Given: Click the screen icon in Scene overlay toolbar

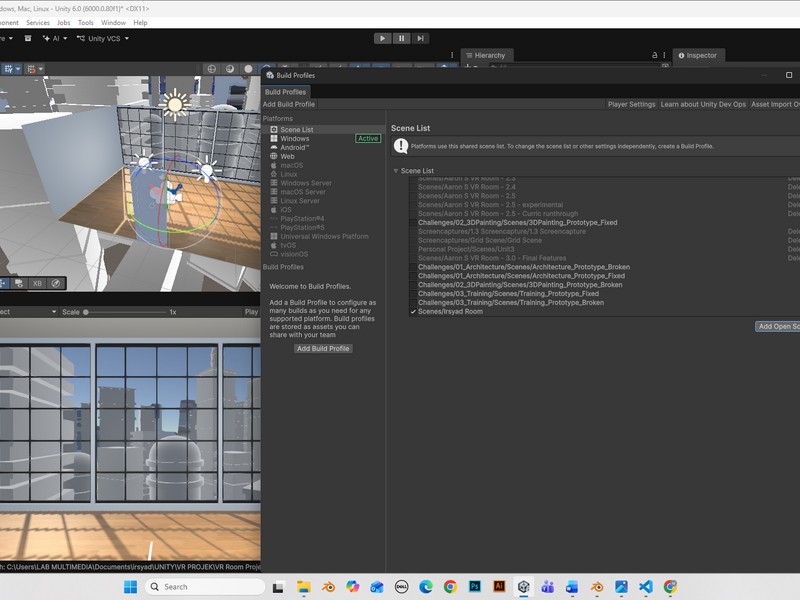Looking at the screenshot, I should coord(19,283).
